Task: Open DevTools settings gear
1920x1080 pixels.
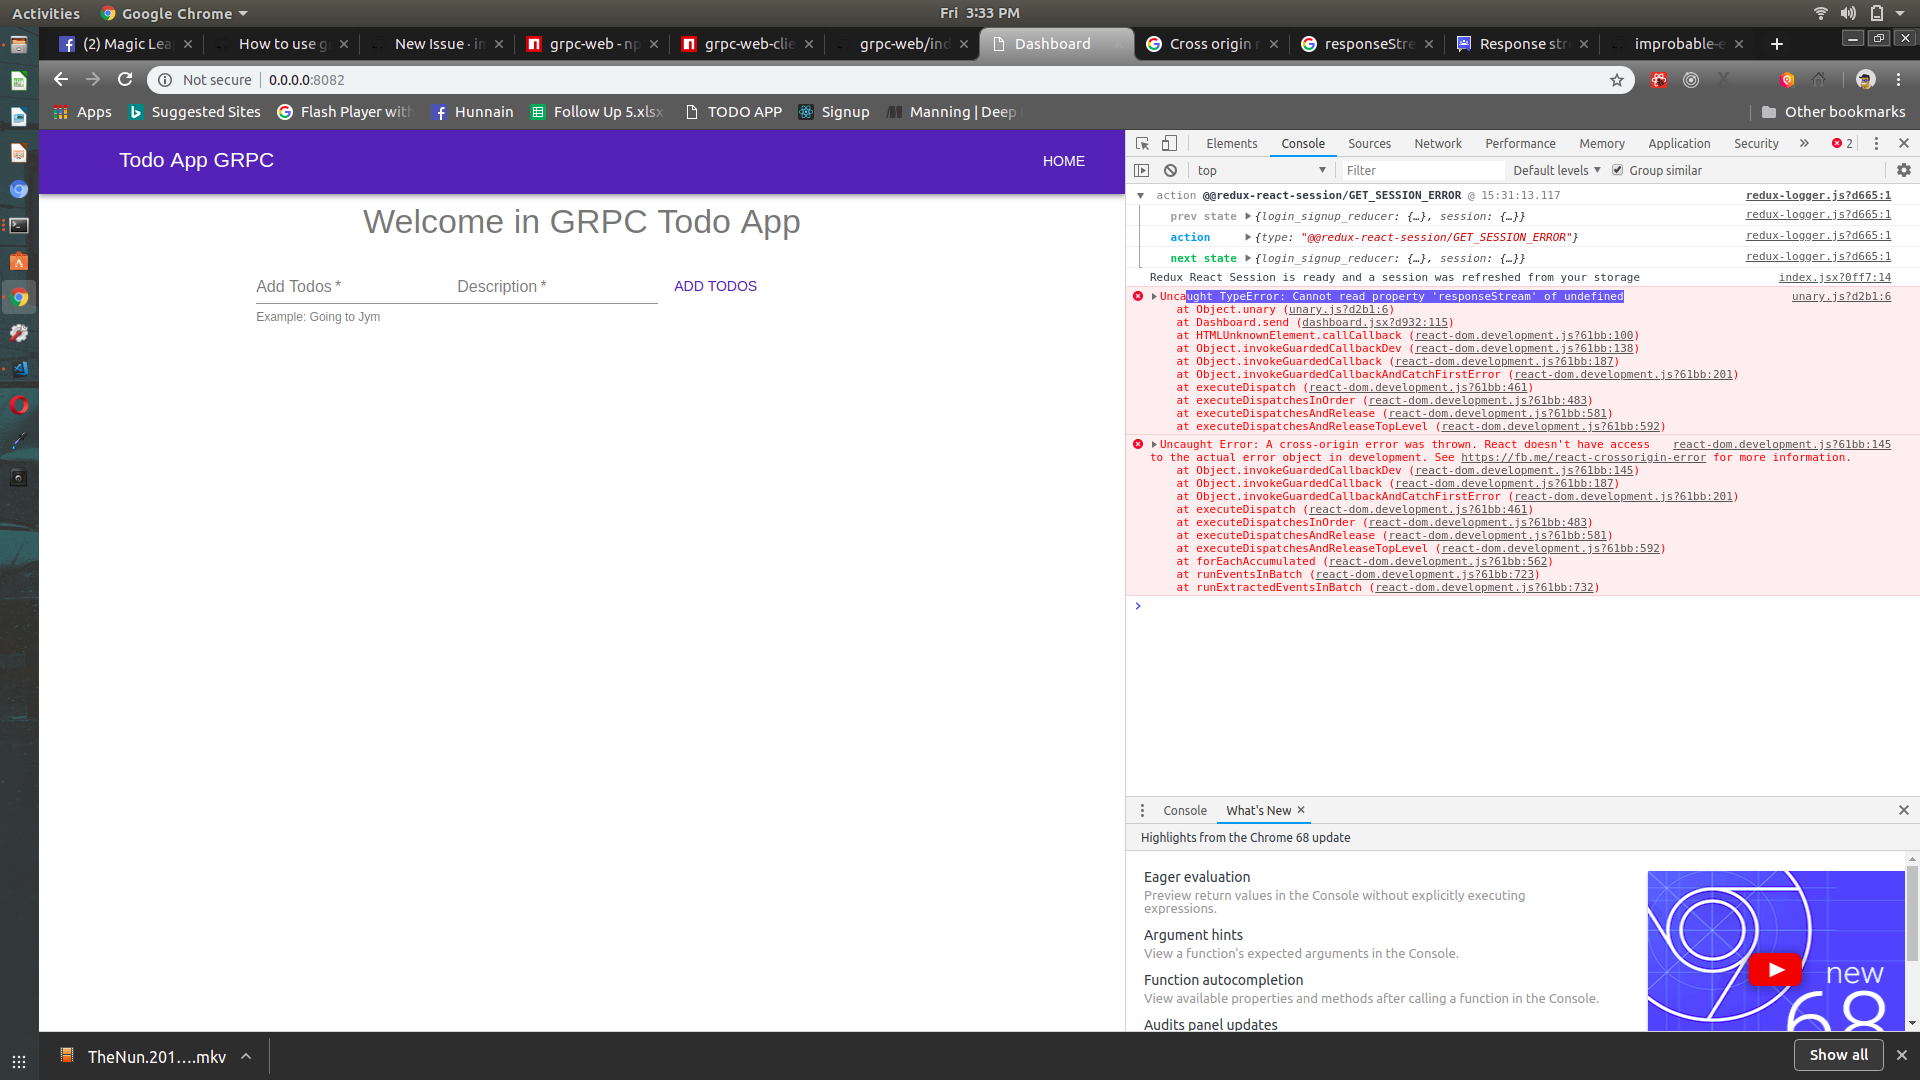Action: point(1903,170)
